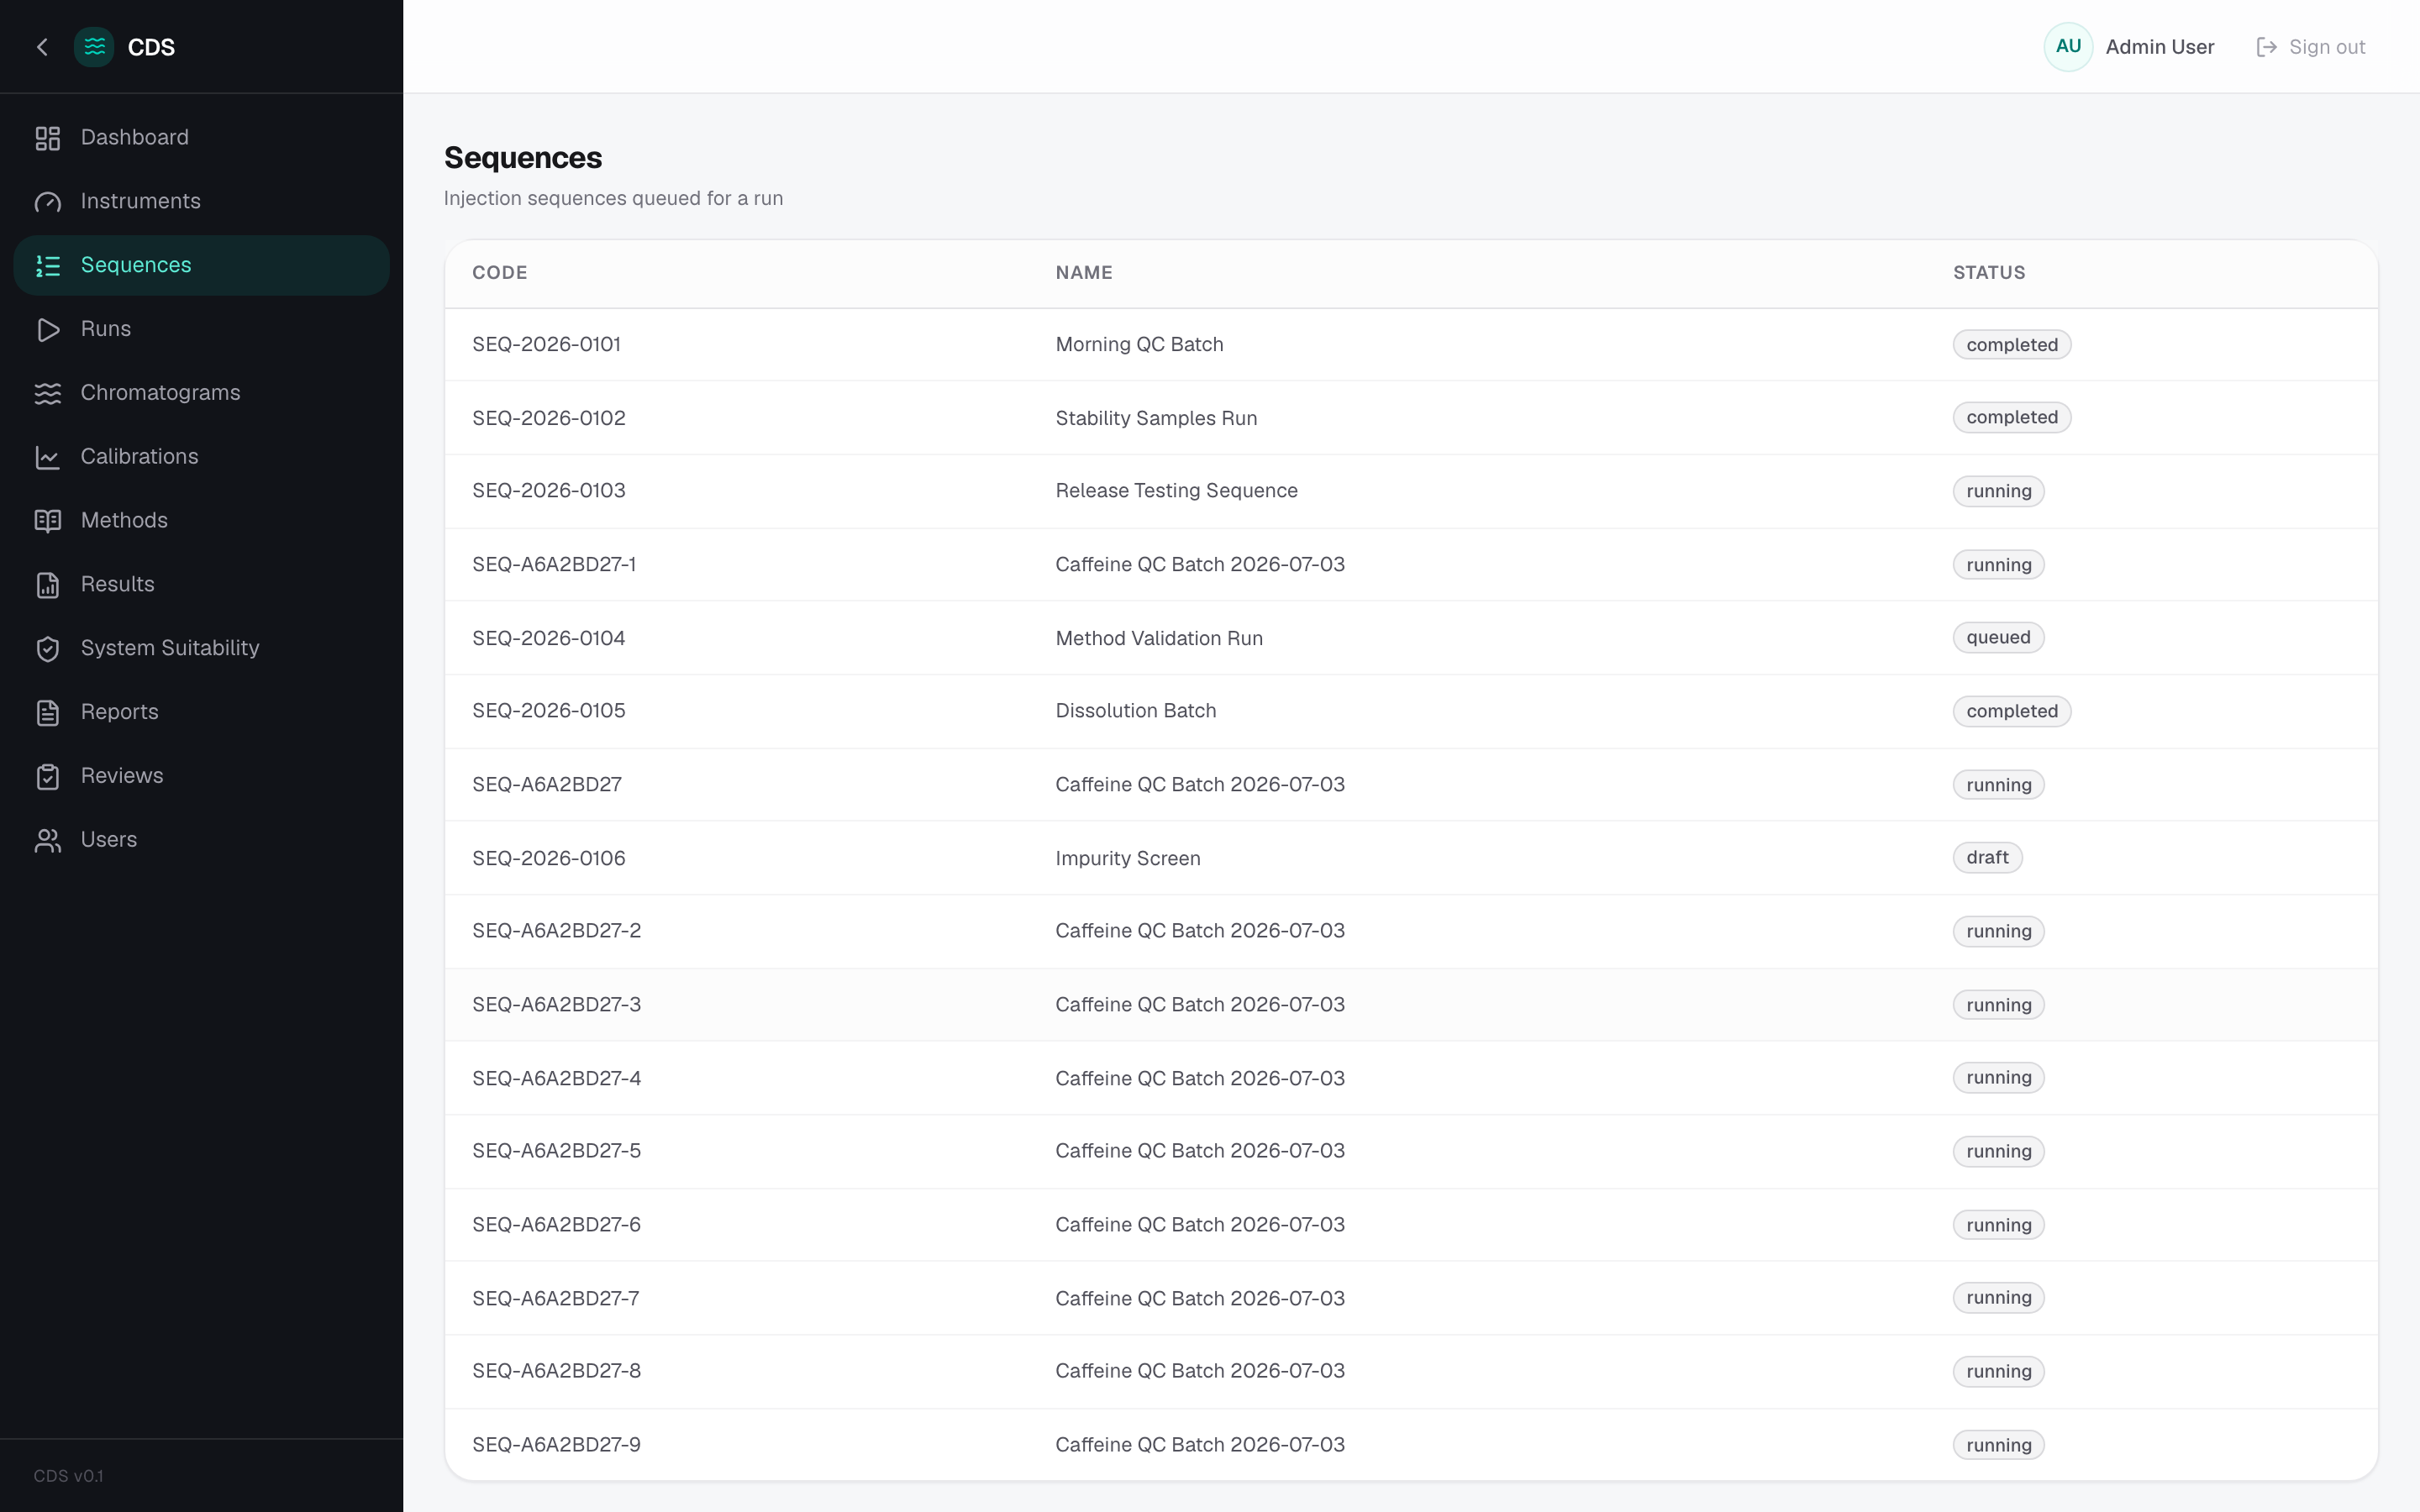
Task: Select sequence code SEQ-A6A2BD27-2
Action: pos(556,931)
